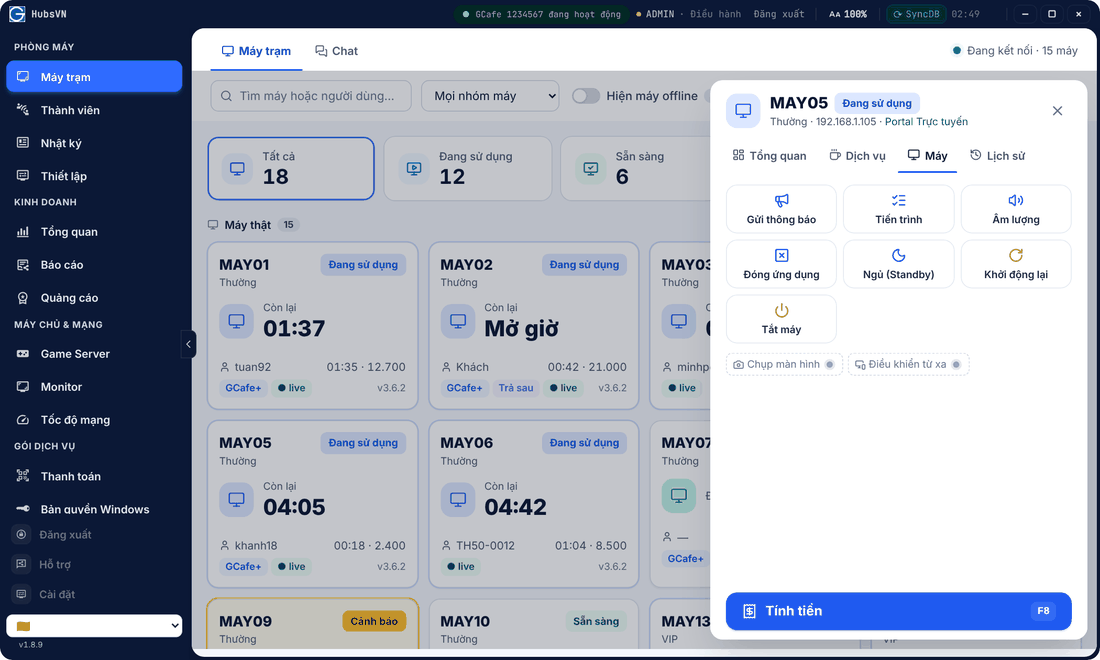The height and width of the screenshot is (660, 1100).
Task: Open Quảng cáo in the sidebar
Action: pos(94,297)
